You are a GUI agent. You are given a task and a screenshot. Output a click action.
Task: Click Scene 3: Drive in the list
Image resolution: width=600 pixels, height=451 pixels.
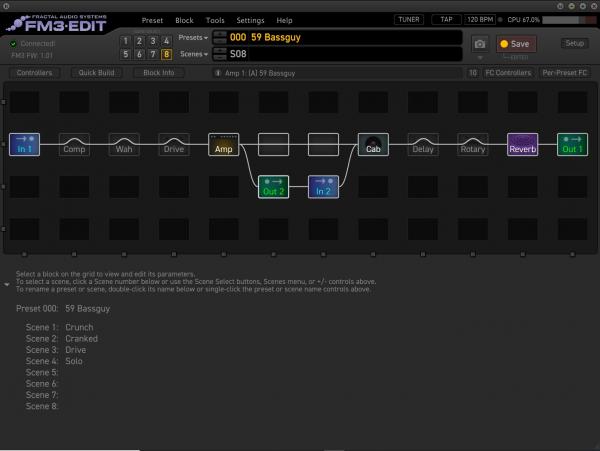pyautogui.click(x=56, y=350)
